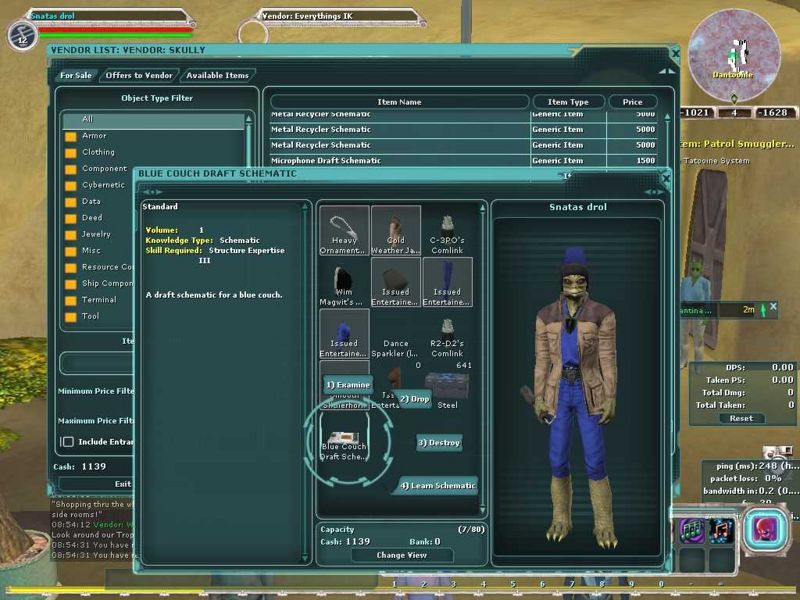Expand the Armor category folder

tap(71, 136)
